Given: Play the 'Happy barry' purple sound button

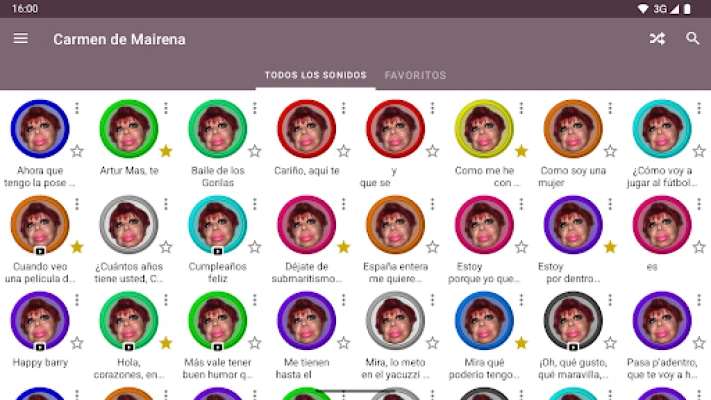Looking at the screenshot, I should (x=40, y=321).
